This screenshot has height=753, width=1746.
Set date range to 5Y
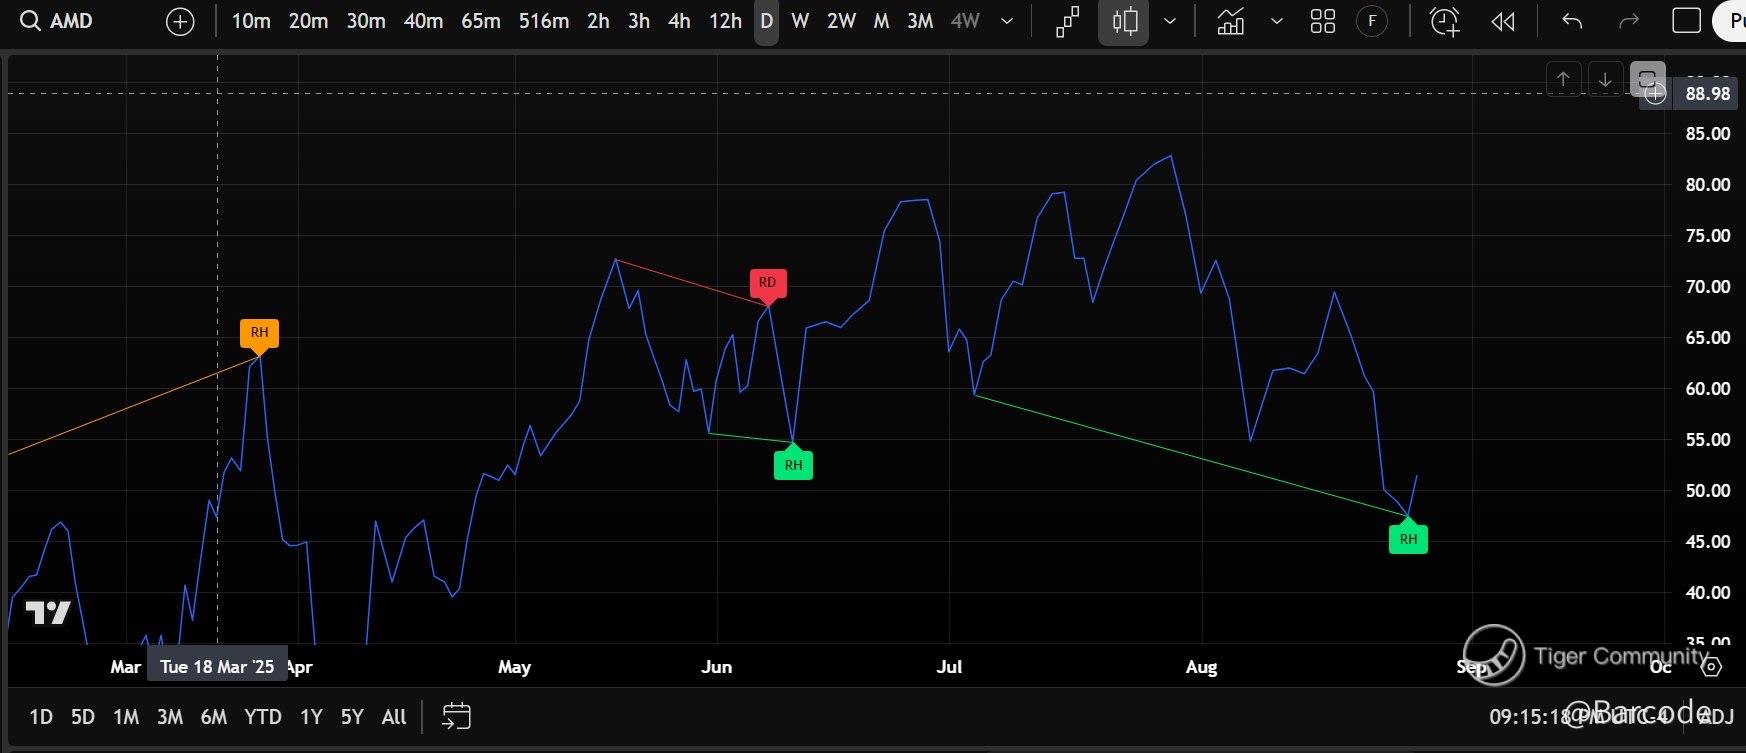(352, 717)
